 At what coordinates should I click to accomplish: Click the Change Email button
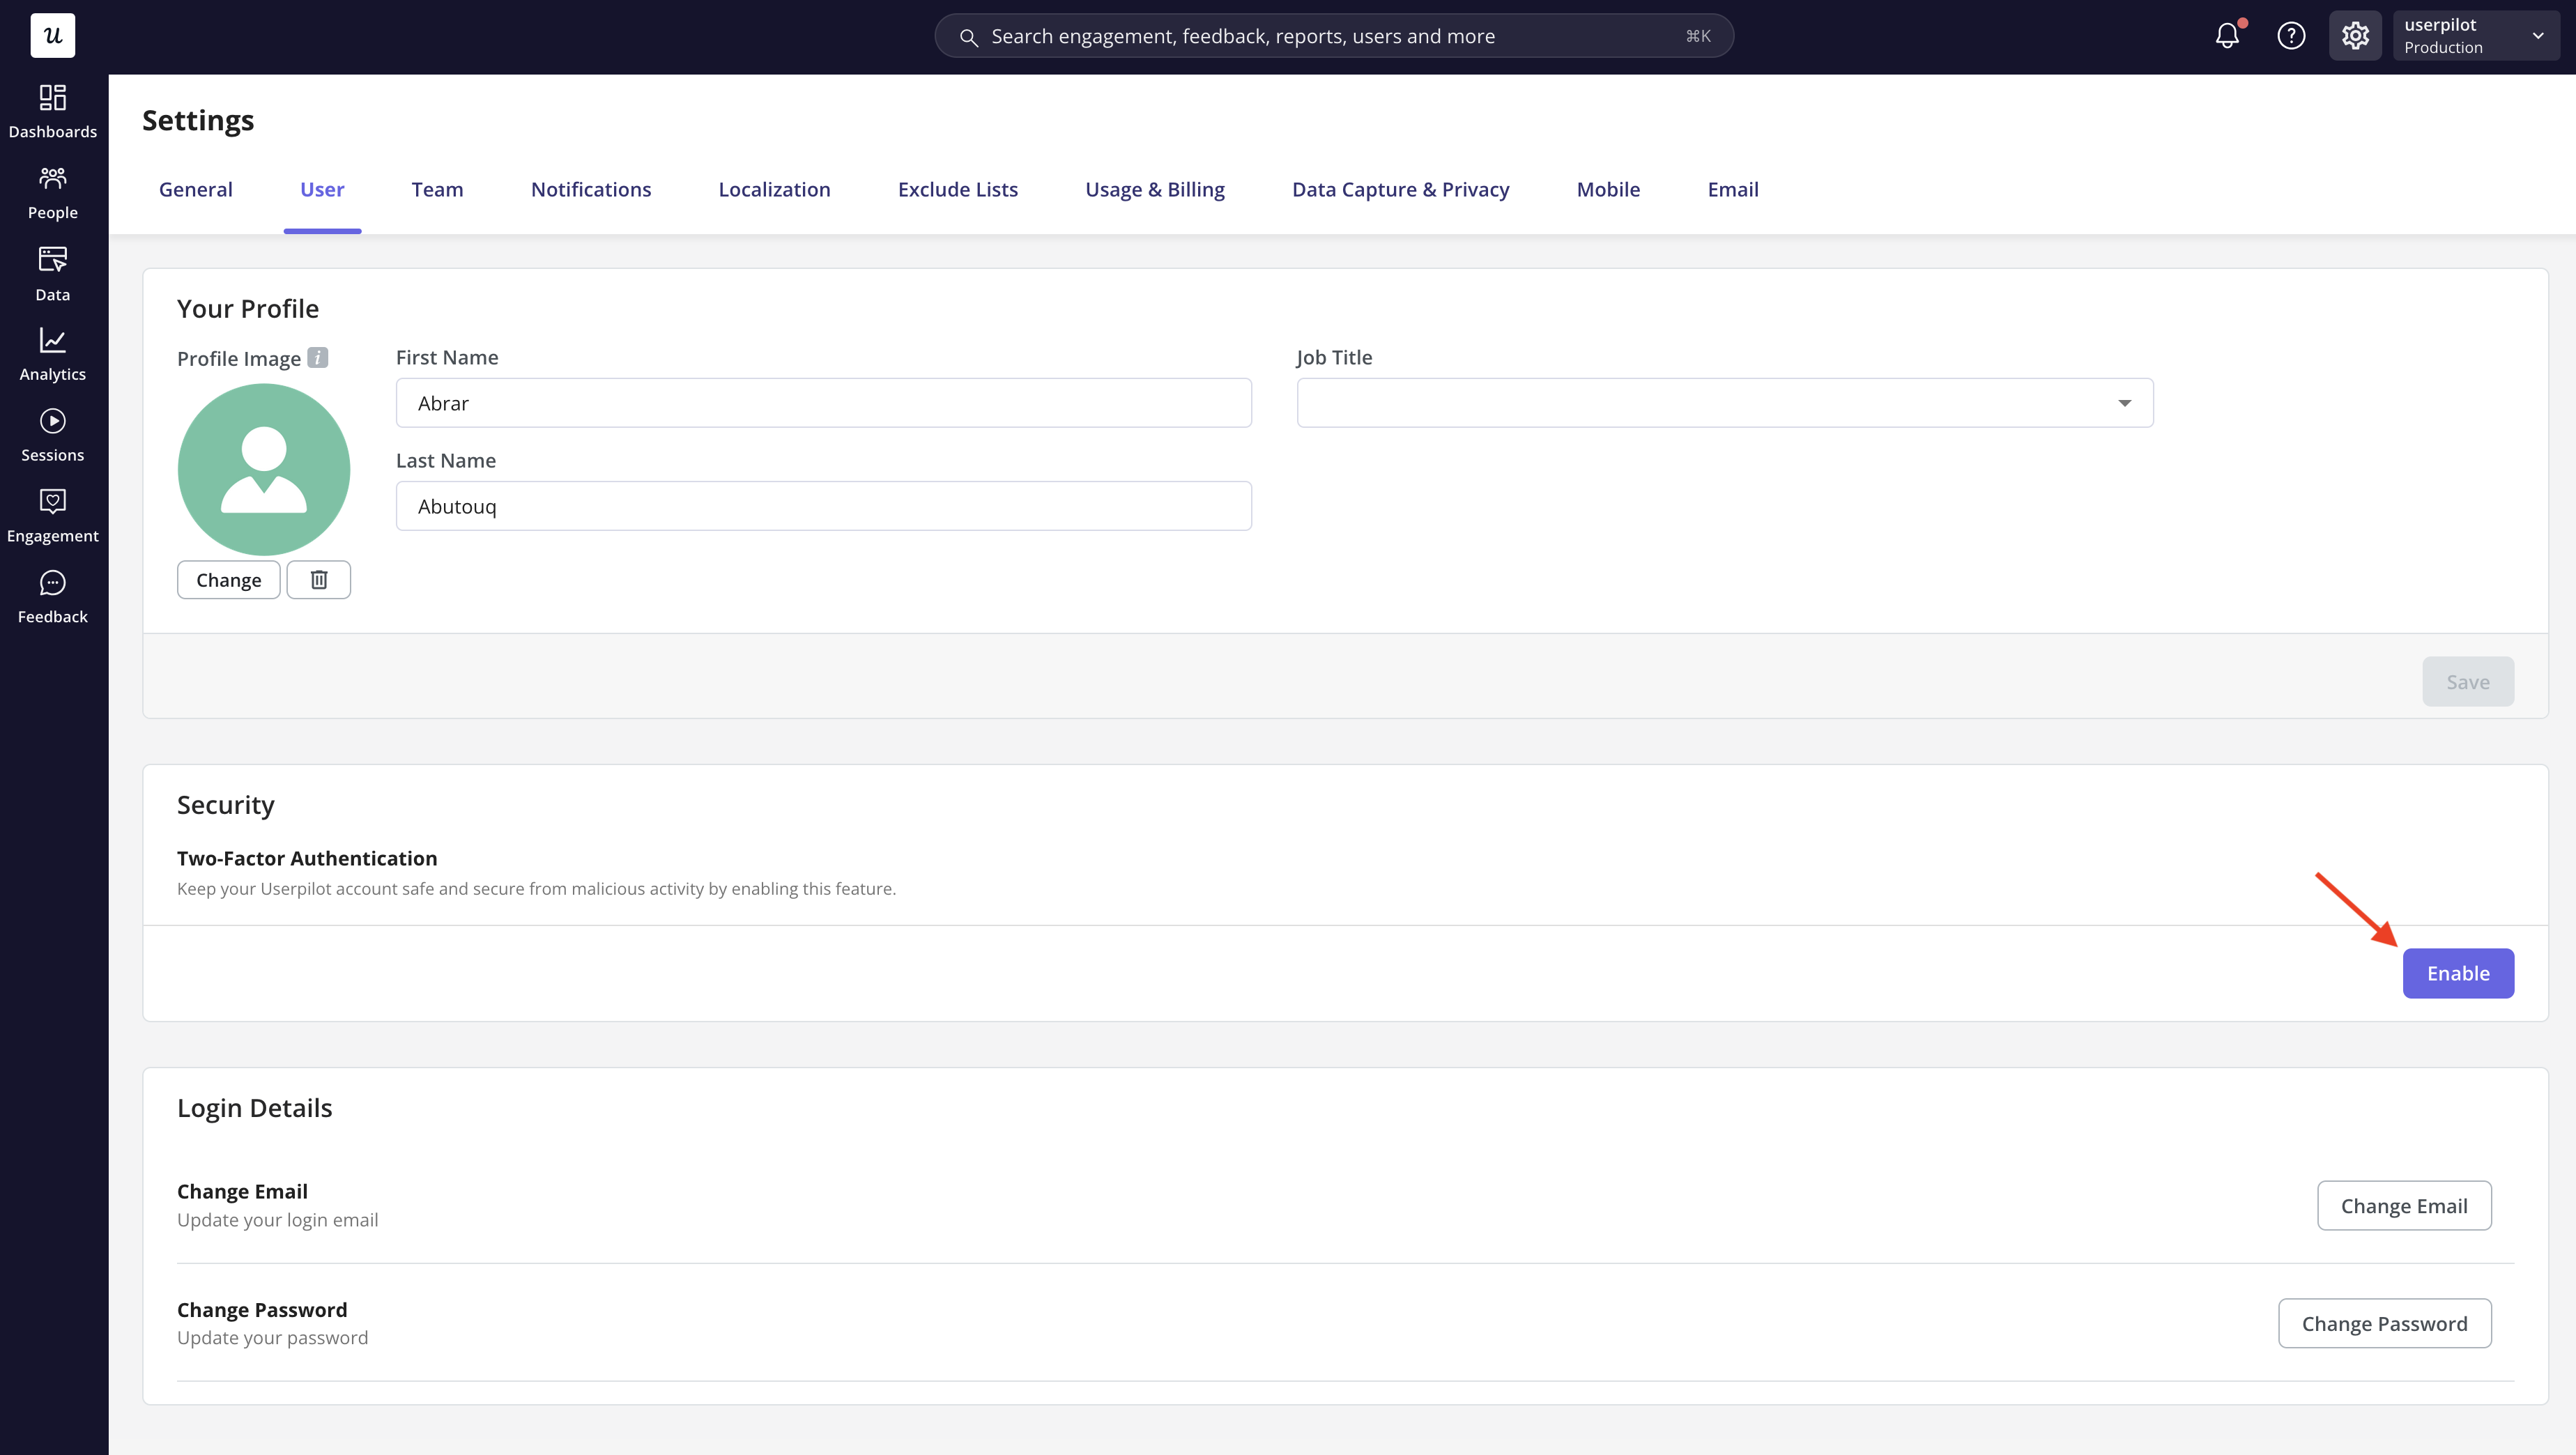(2403, 1206)
